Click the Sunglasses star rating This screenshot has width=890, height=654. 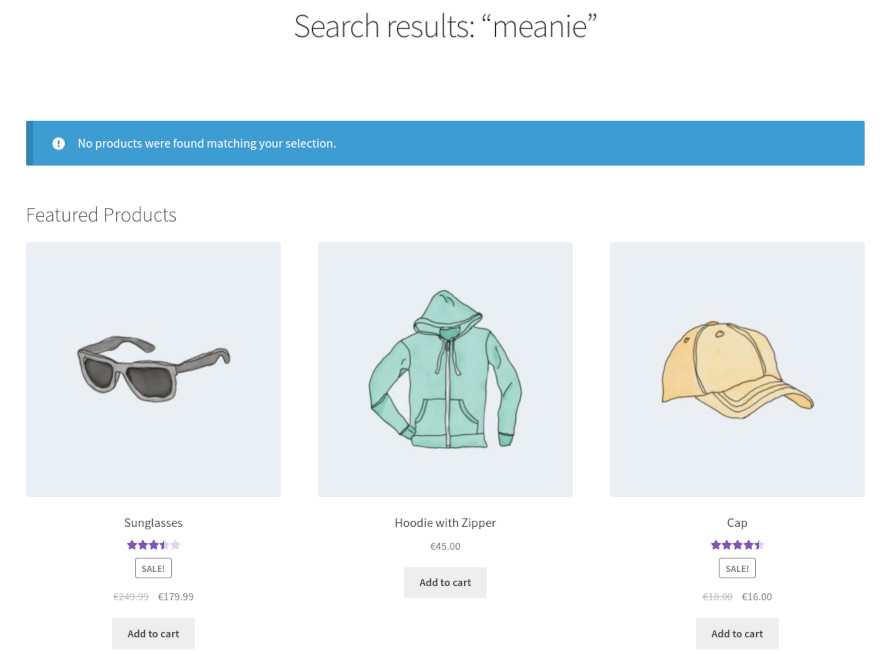pyautogui.click(x=153, y=545)
